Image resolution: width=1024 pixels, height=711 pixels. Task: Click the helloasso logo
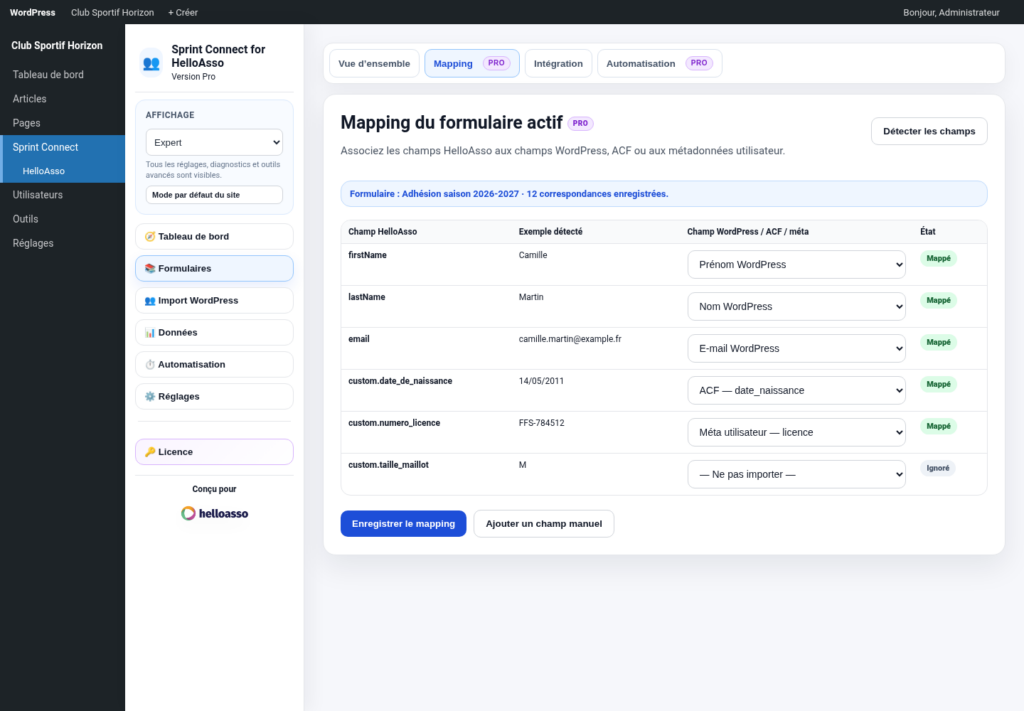[x=214, y=513]
